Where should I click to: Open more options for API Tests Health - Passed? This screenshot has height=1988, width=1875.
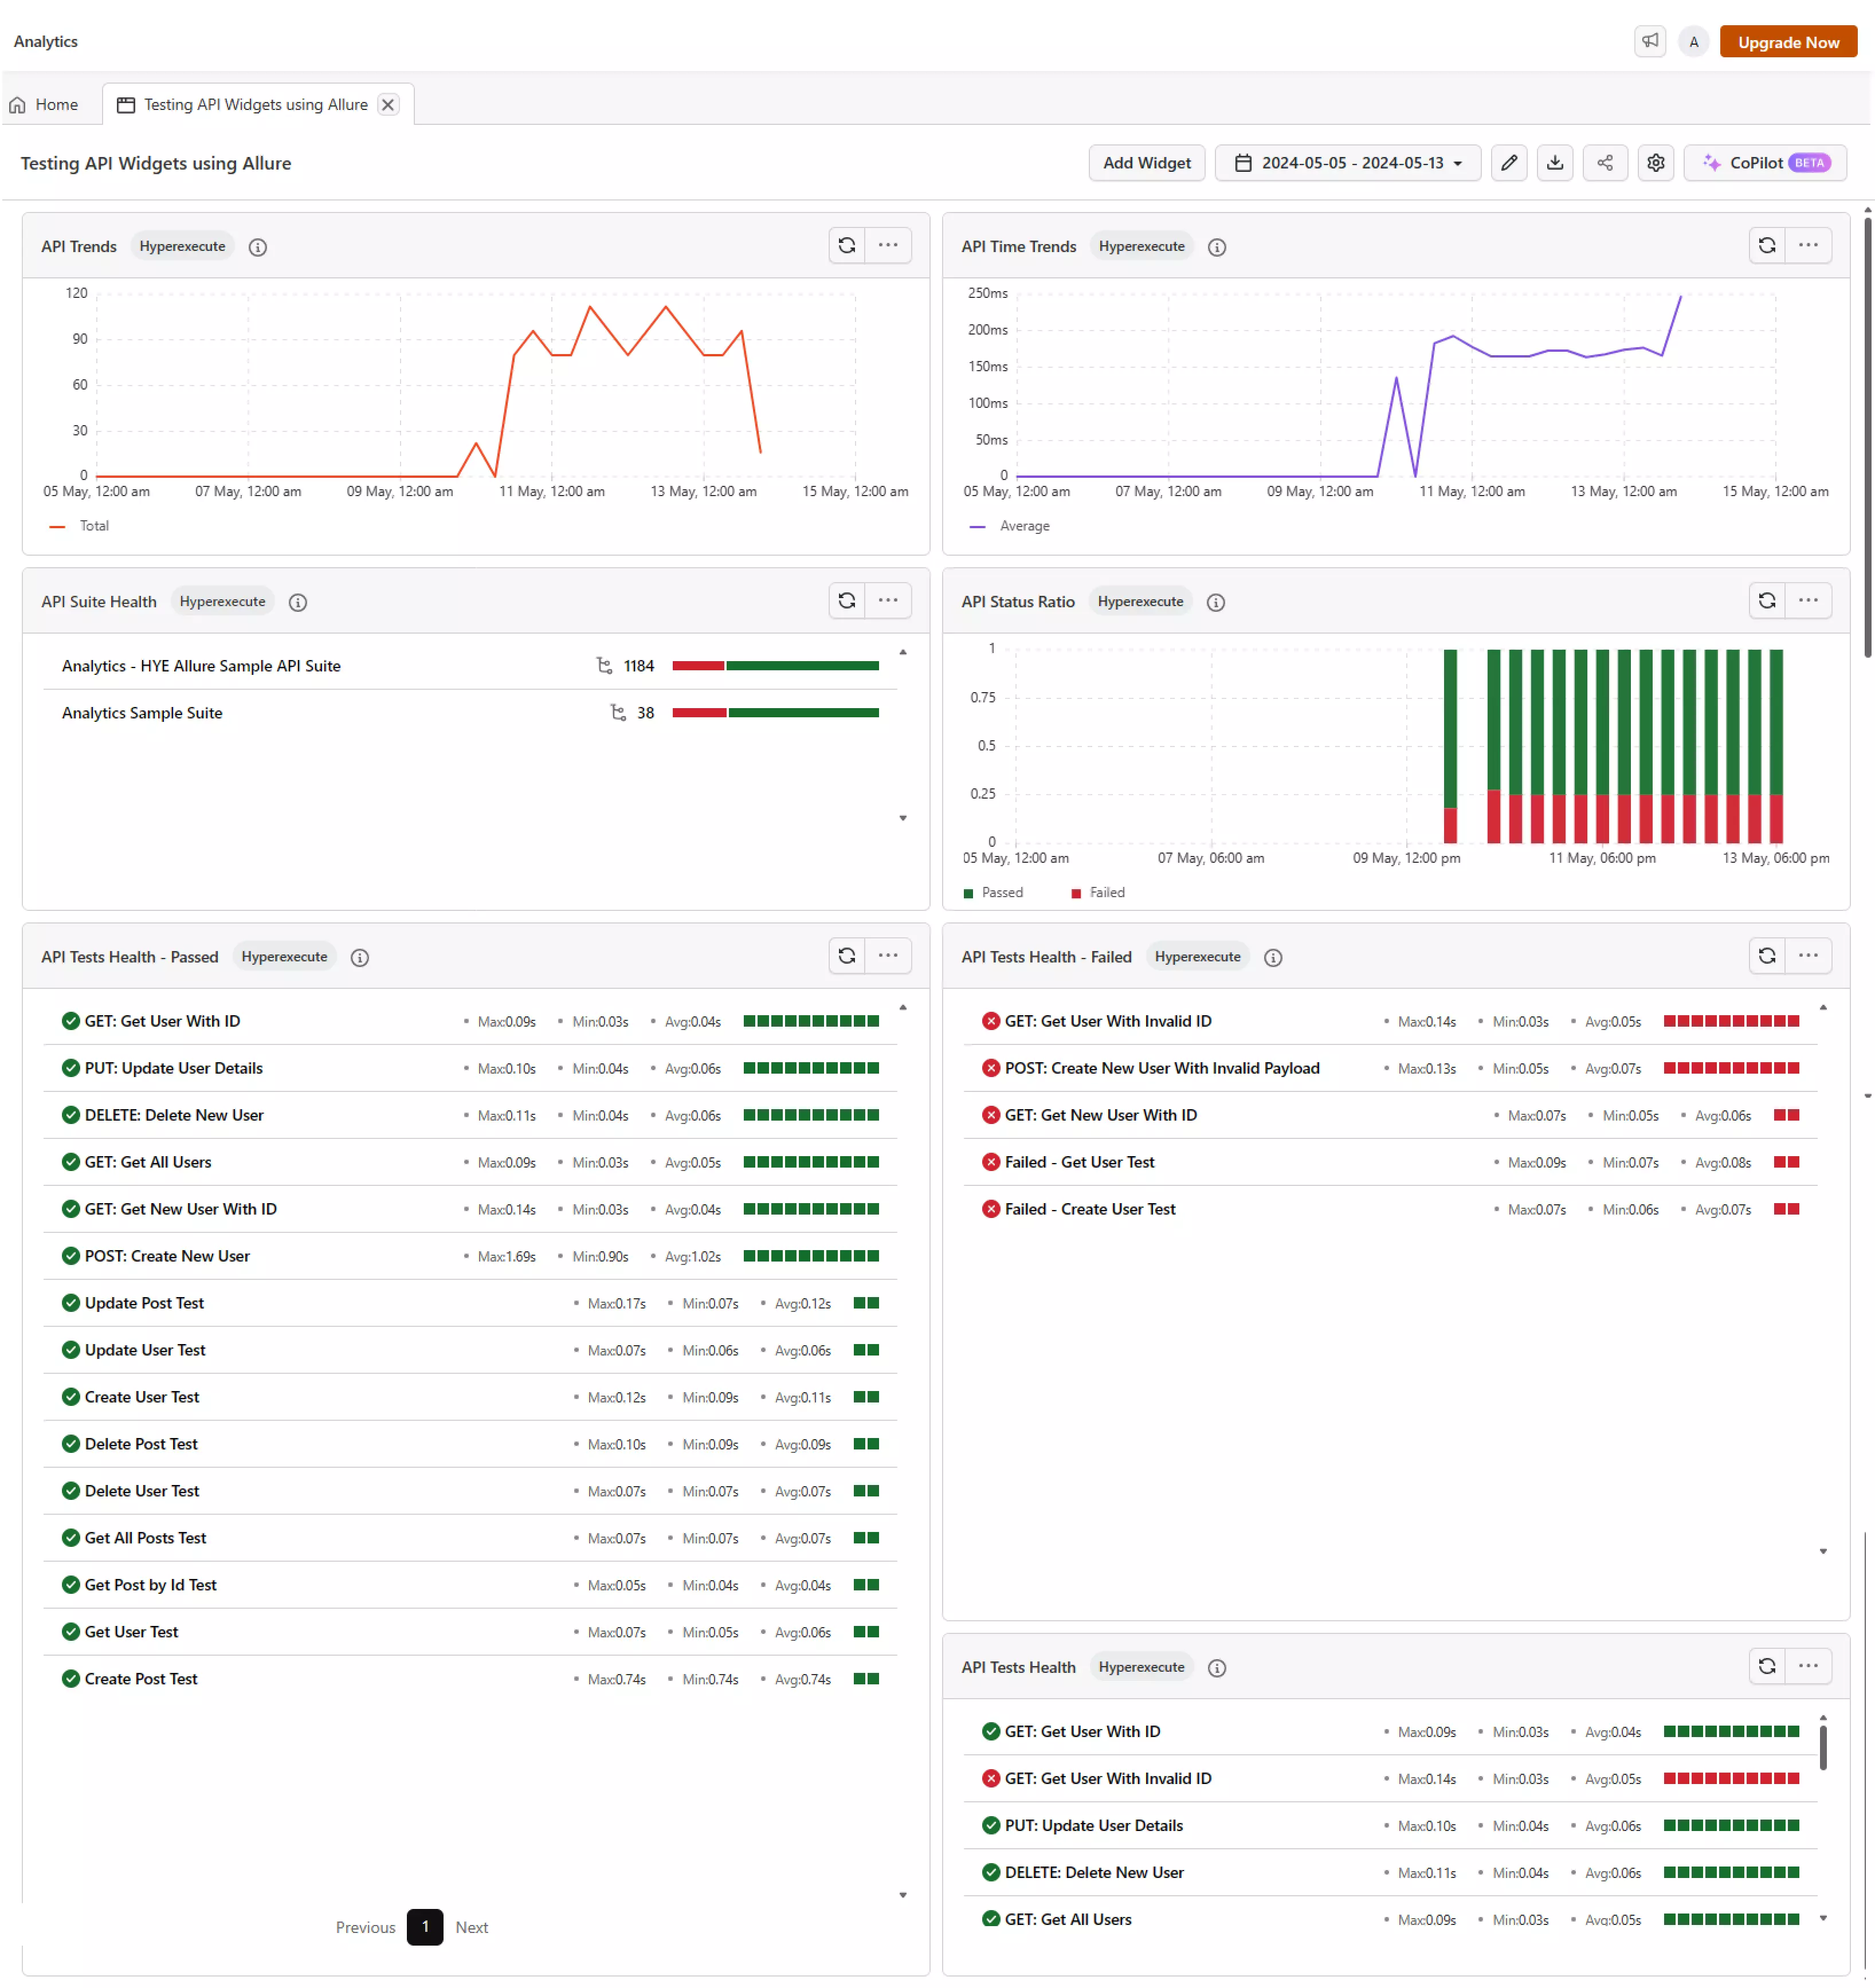point(887,955)
